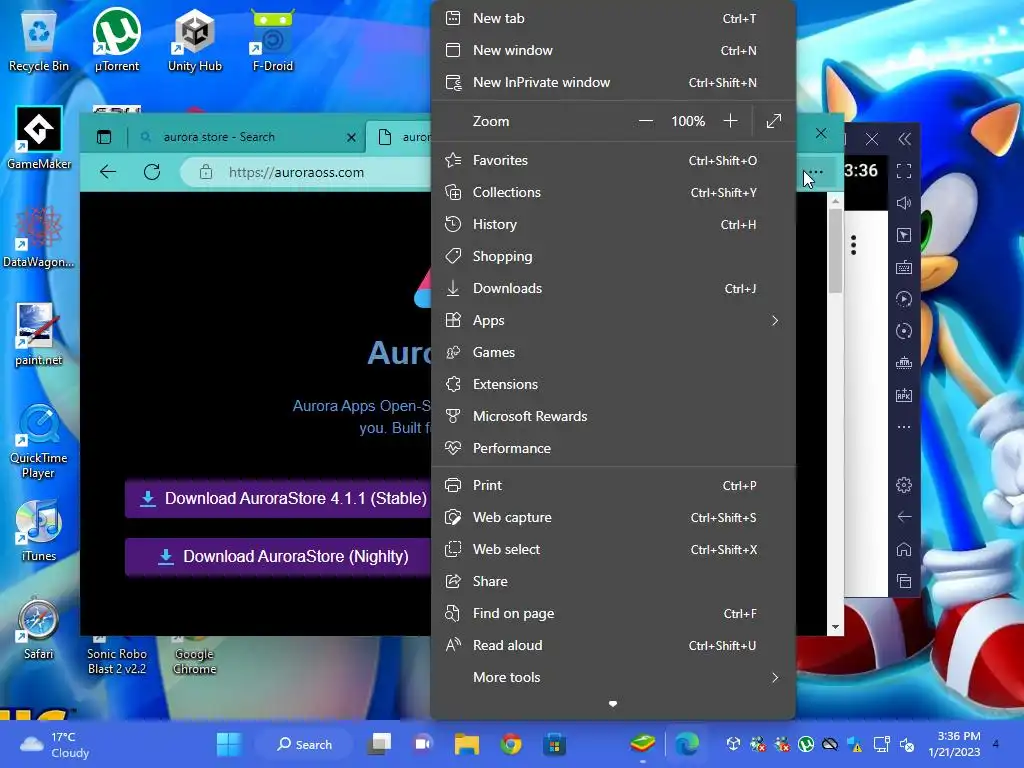Select Downloads in the Edge menu
1024x768 pixels.
pos(613,288)
